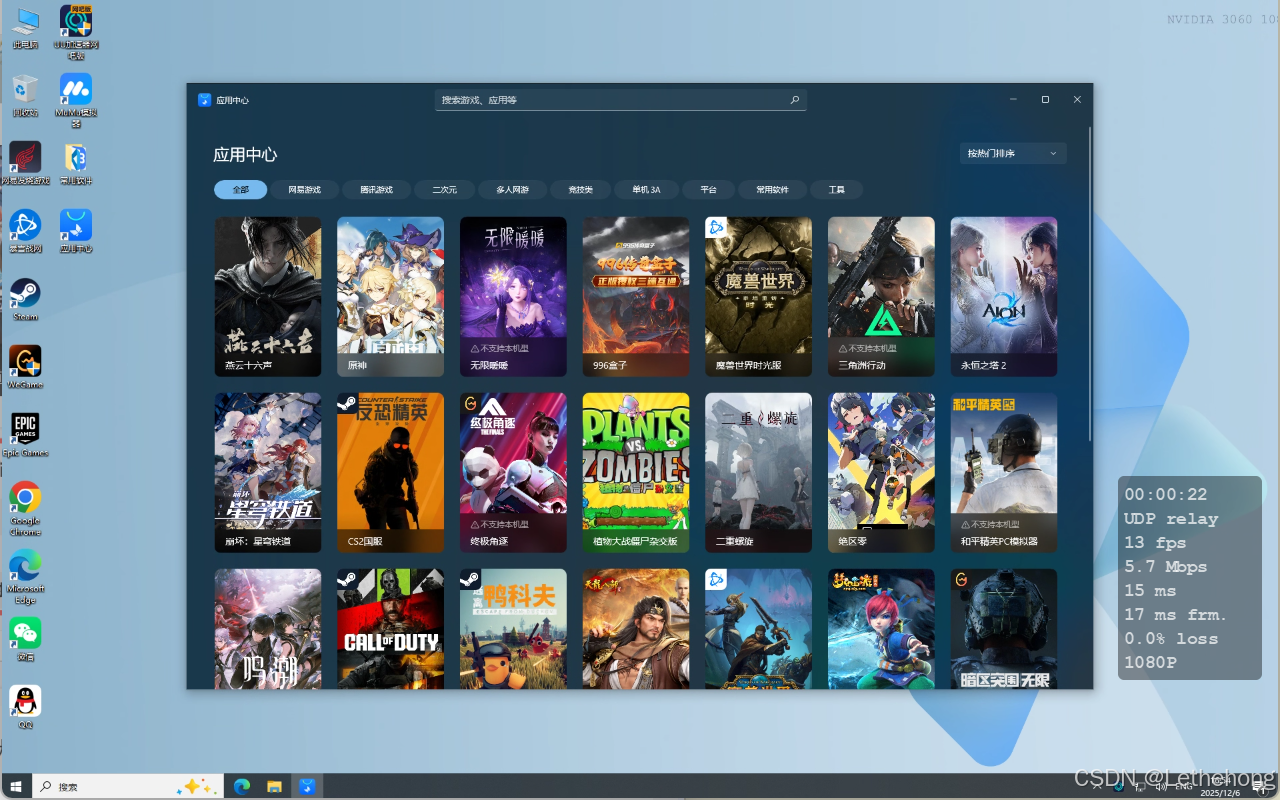Click the 1080P streaming stats line
This screenshot has height=800, width=1280.
click(1150, 662)
